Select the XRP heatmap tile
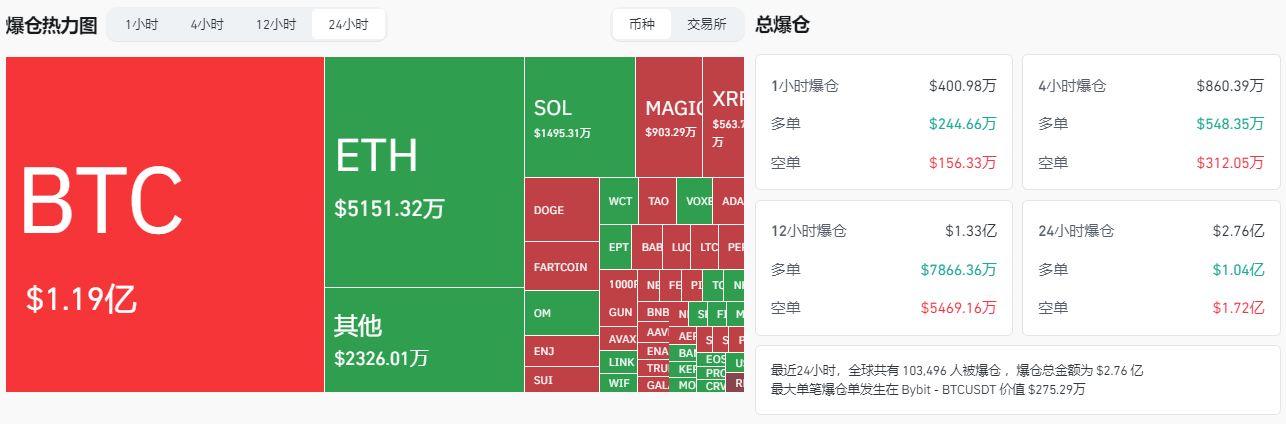1286x424 pixels. 723,117
